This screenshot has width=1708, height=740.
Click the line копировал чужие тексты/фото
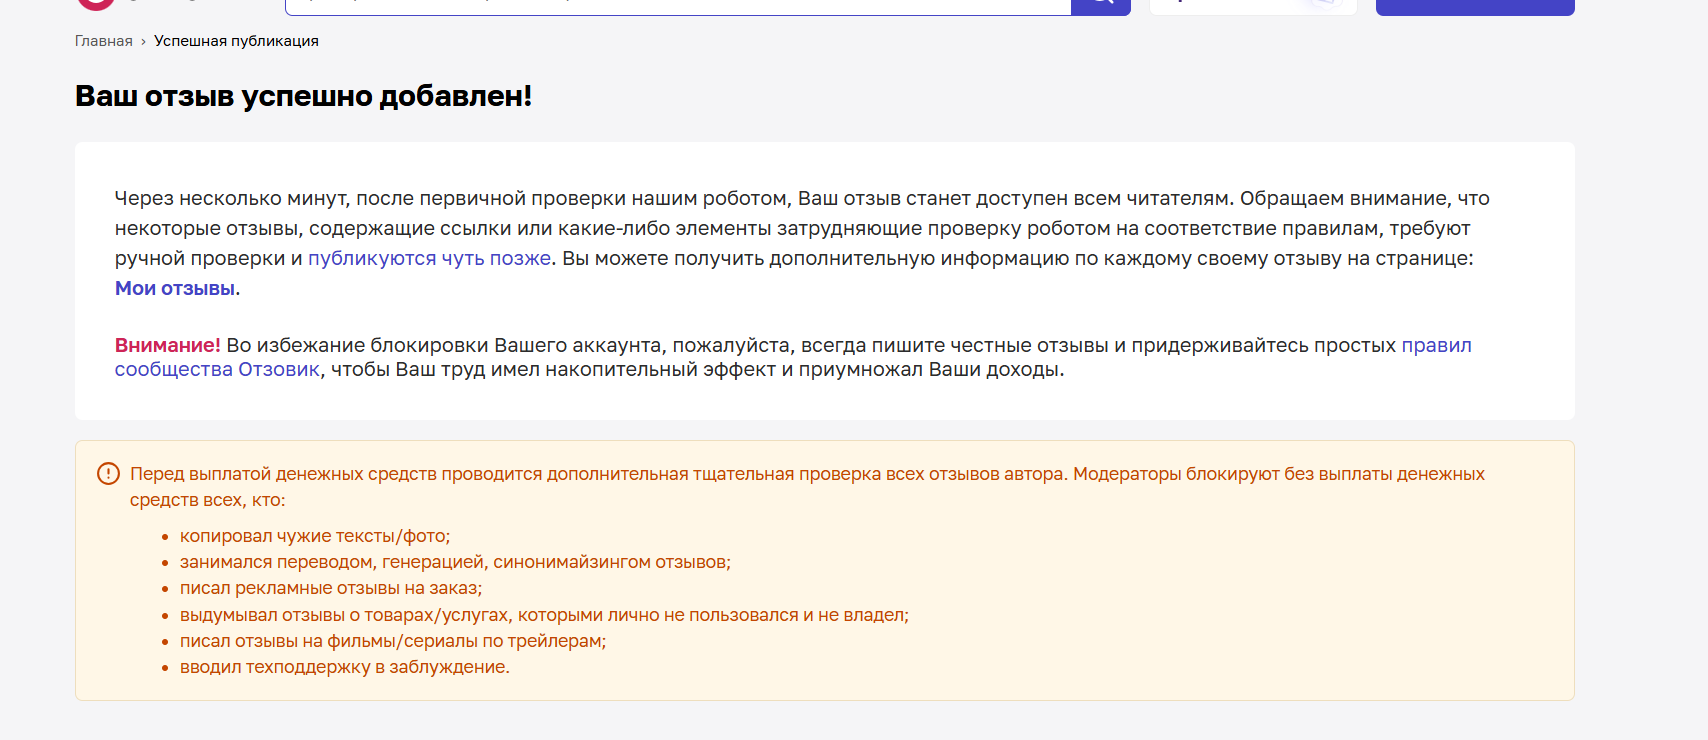tap(315, 536)
